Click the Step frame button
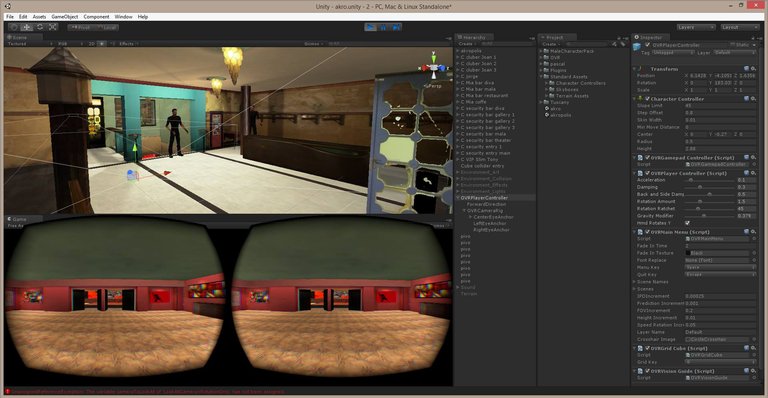Viewport: 768px width, 398px height. (x=396, y=27)
